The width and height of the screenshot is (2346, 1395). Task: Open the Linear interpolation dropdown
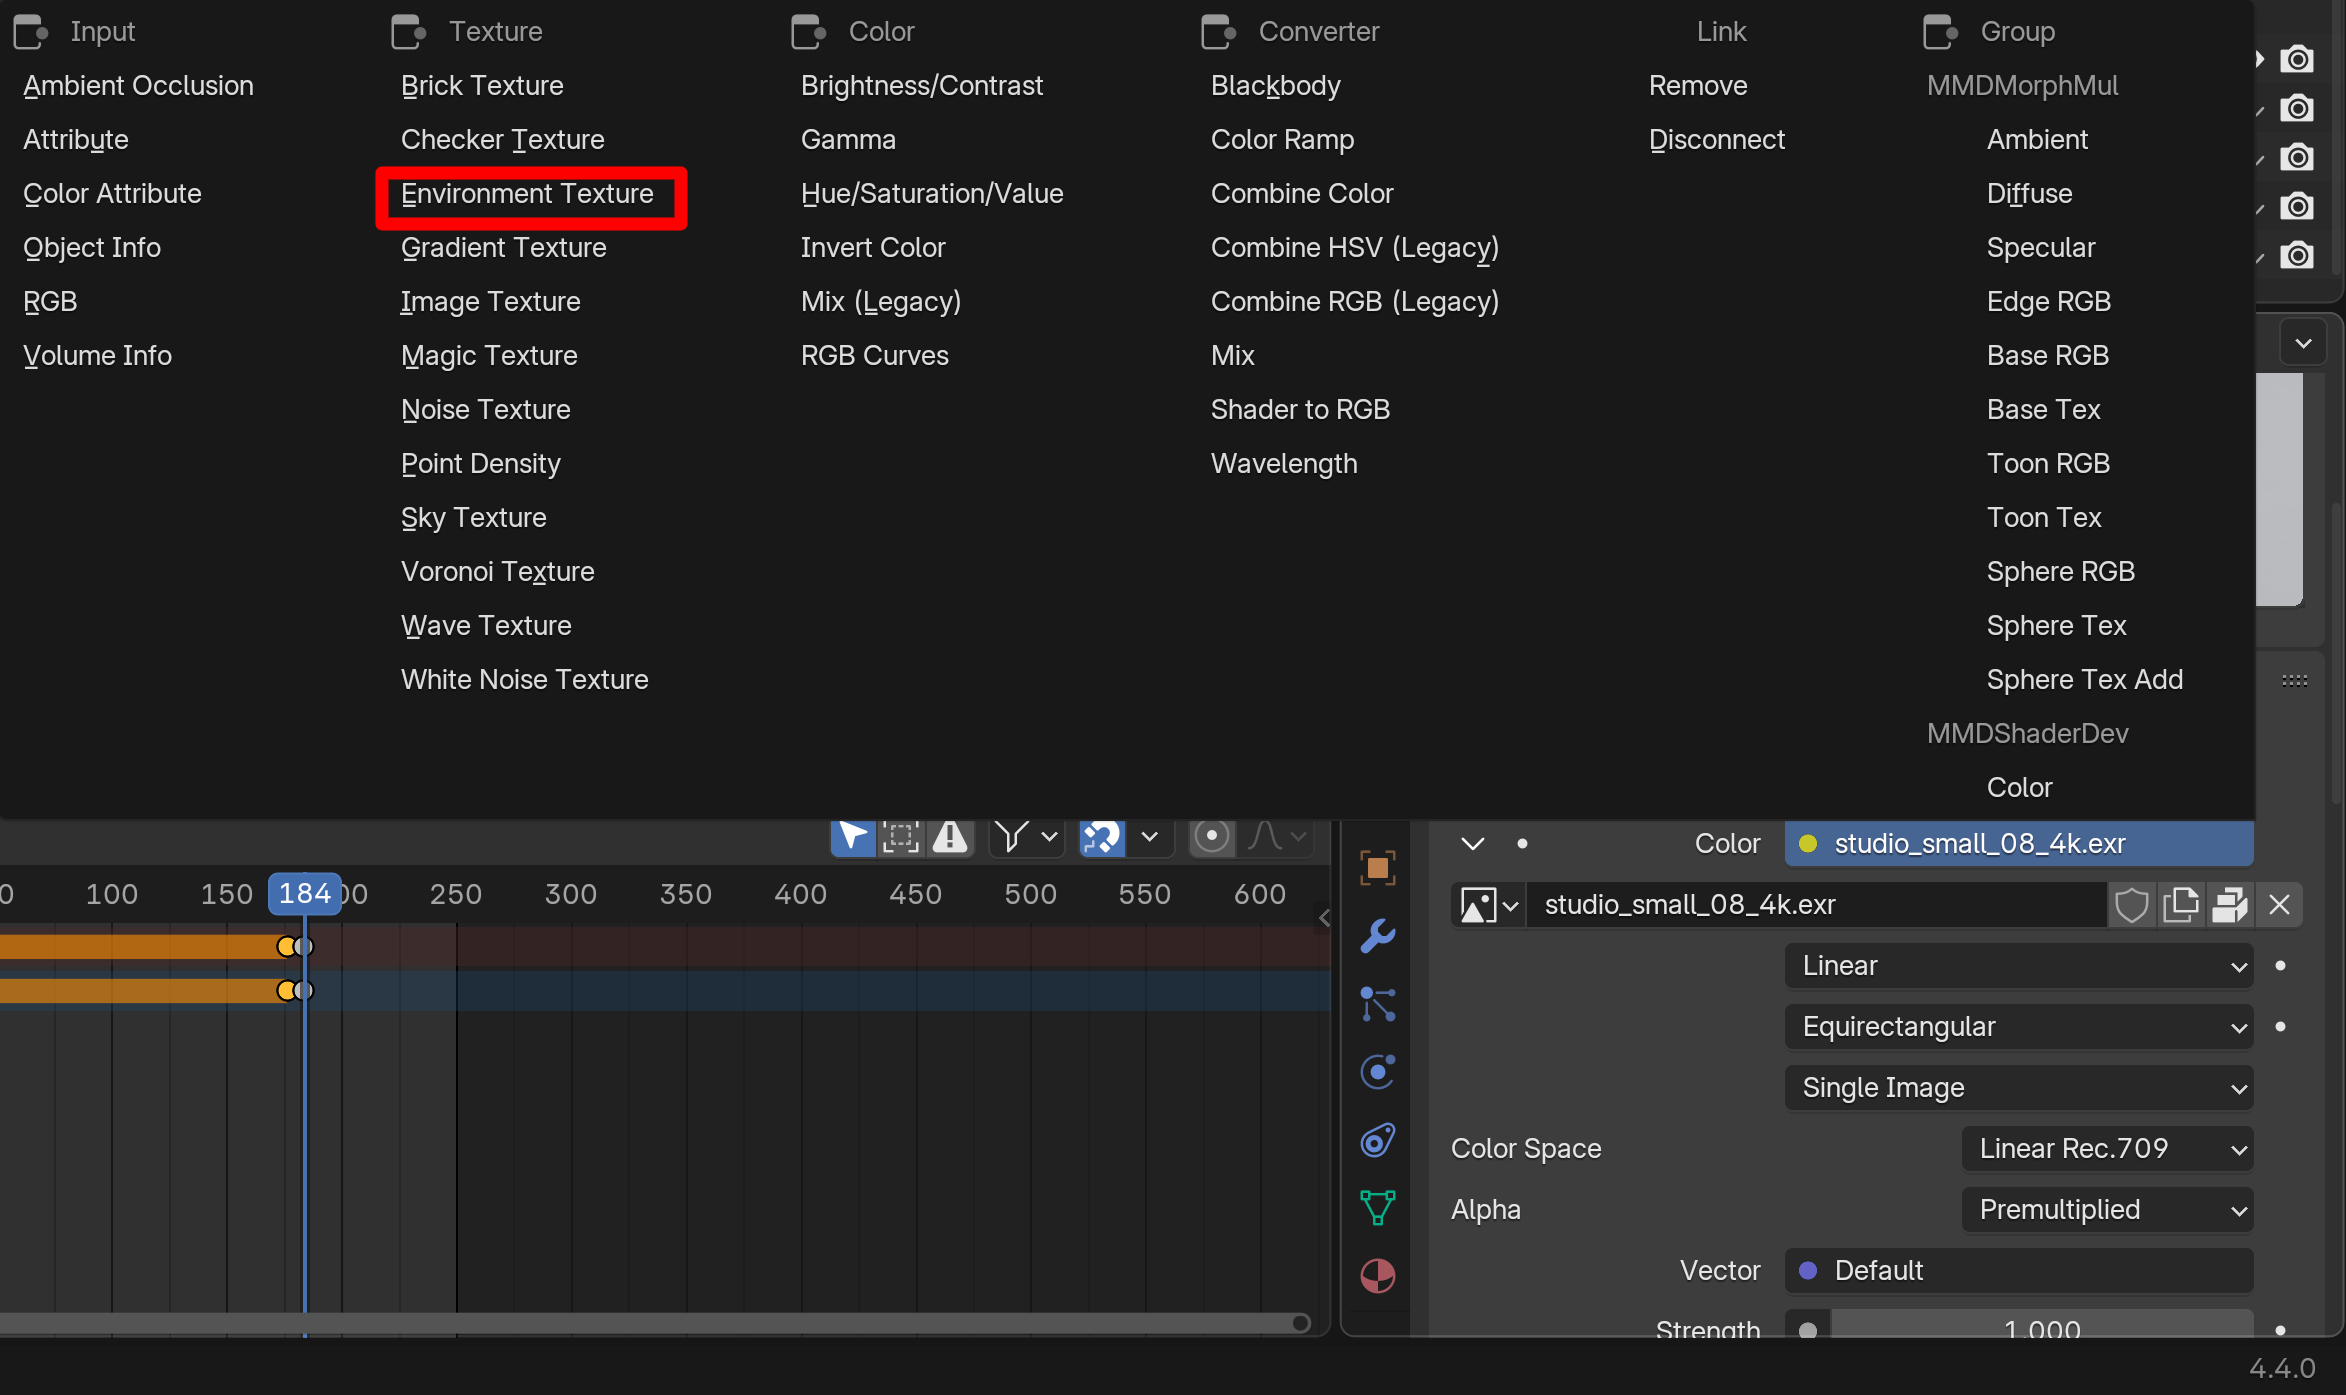[x=2019, y=966]
